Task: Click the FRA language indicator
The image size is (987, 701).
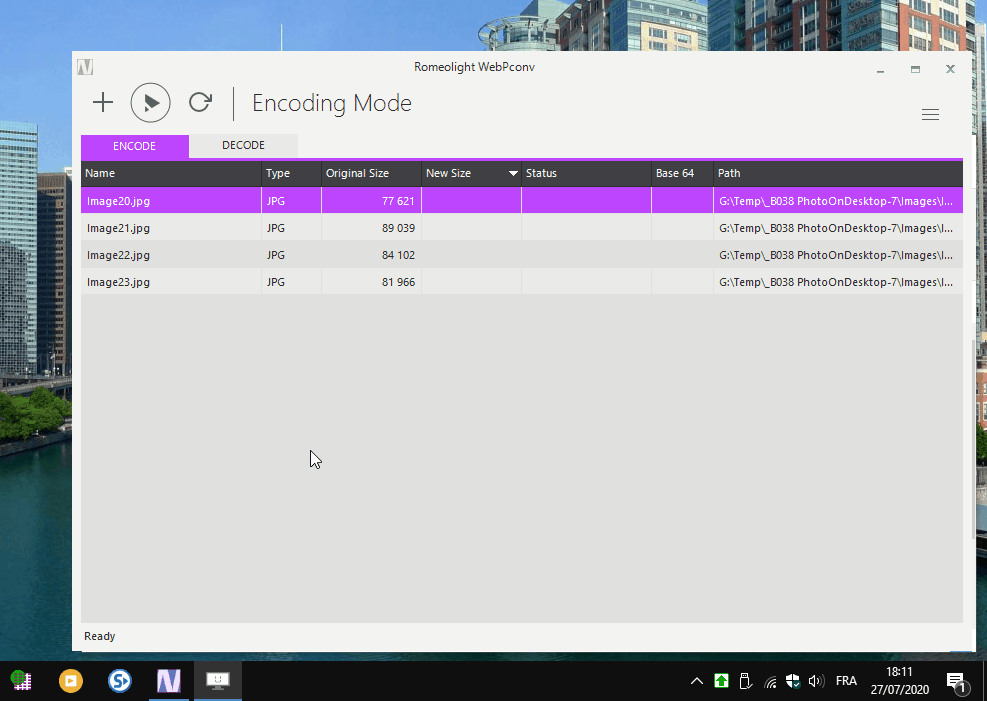Action: [846, 681]
